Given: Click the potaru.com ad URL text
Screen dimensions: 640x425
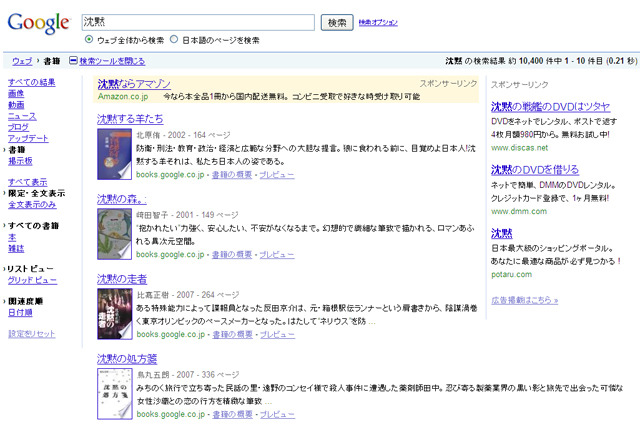Looking at the screenshot, I should 511,275.
